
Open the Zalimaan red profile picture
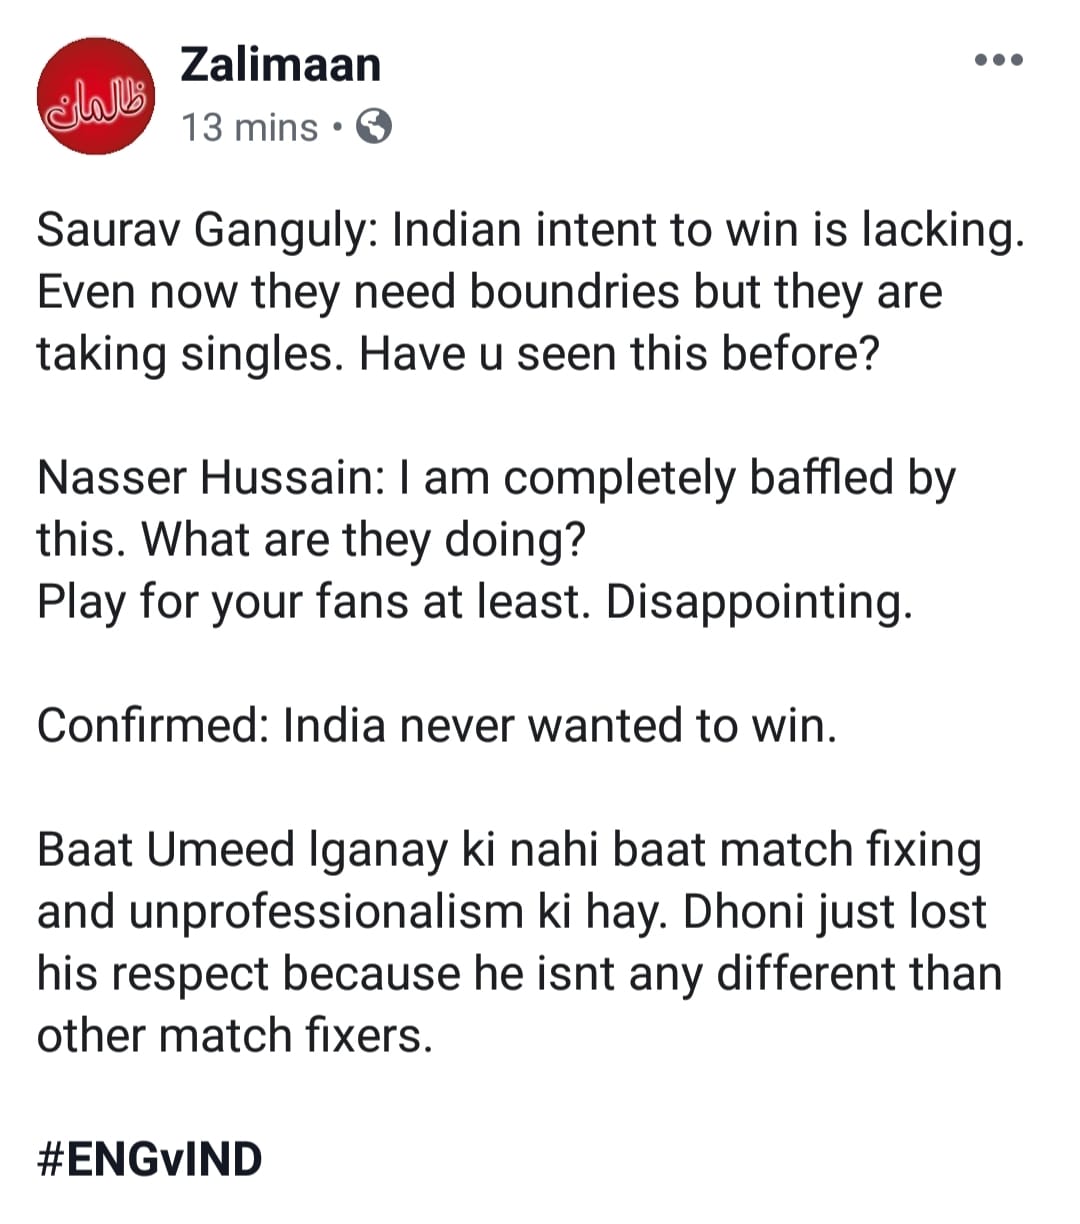(97, 96)
